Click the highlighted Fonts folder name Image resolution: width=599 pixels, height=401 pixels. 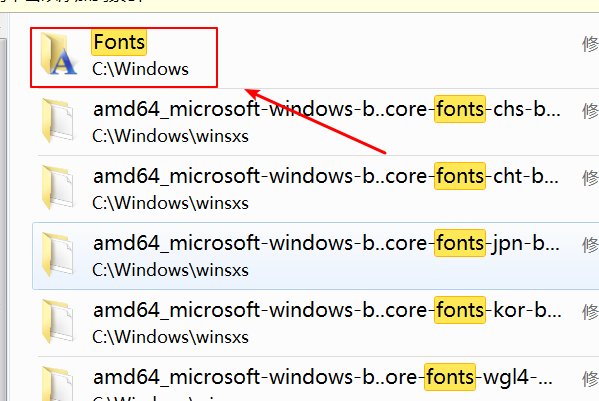(119, 42)
